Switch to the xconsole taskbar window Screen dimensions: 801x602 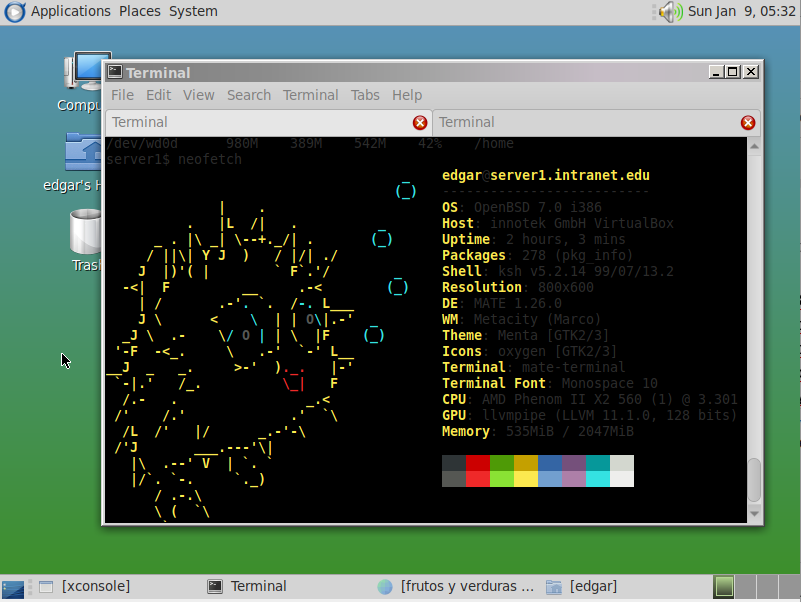point(86,587)
